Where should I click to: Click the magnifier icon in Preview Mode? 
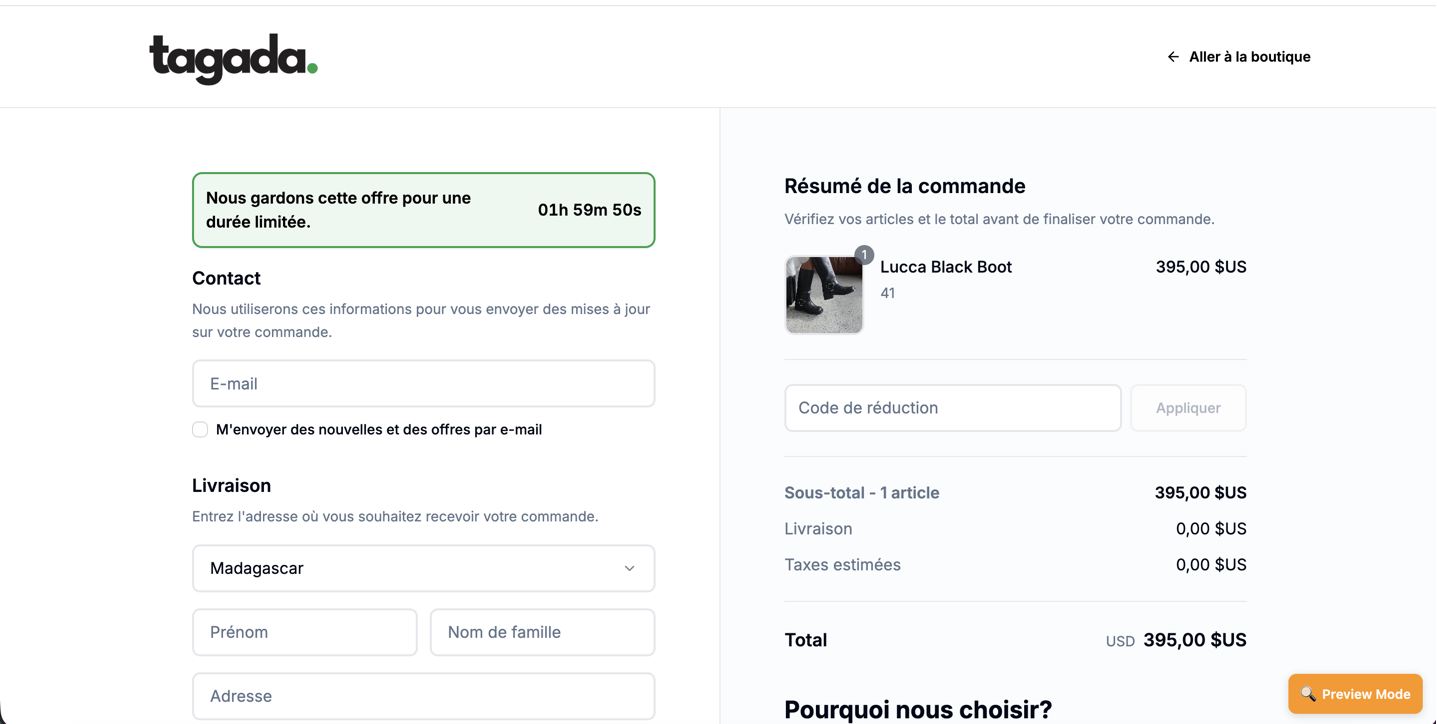[x=1308, y=694]
